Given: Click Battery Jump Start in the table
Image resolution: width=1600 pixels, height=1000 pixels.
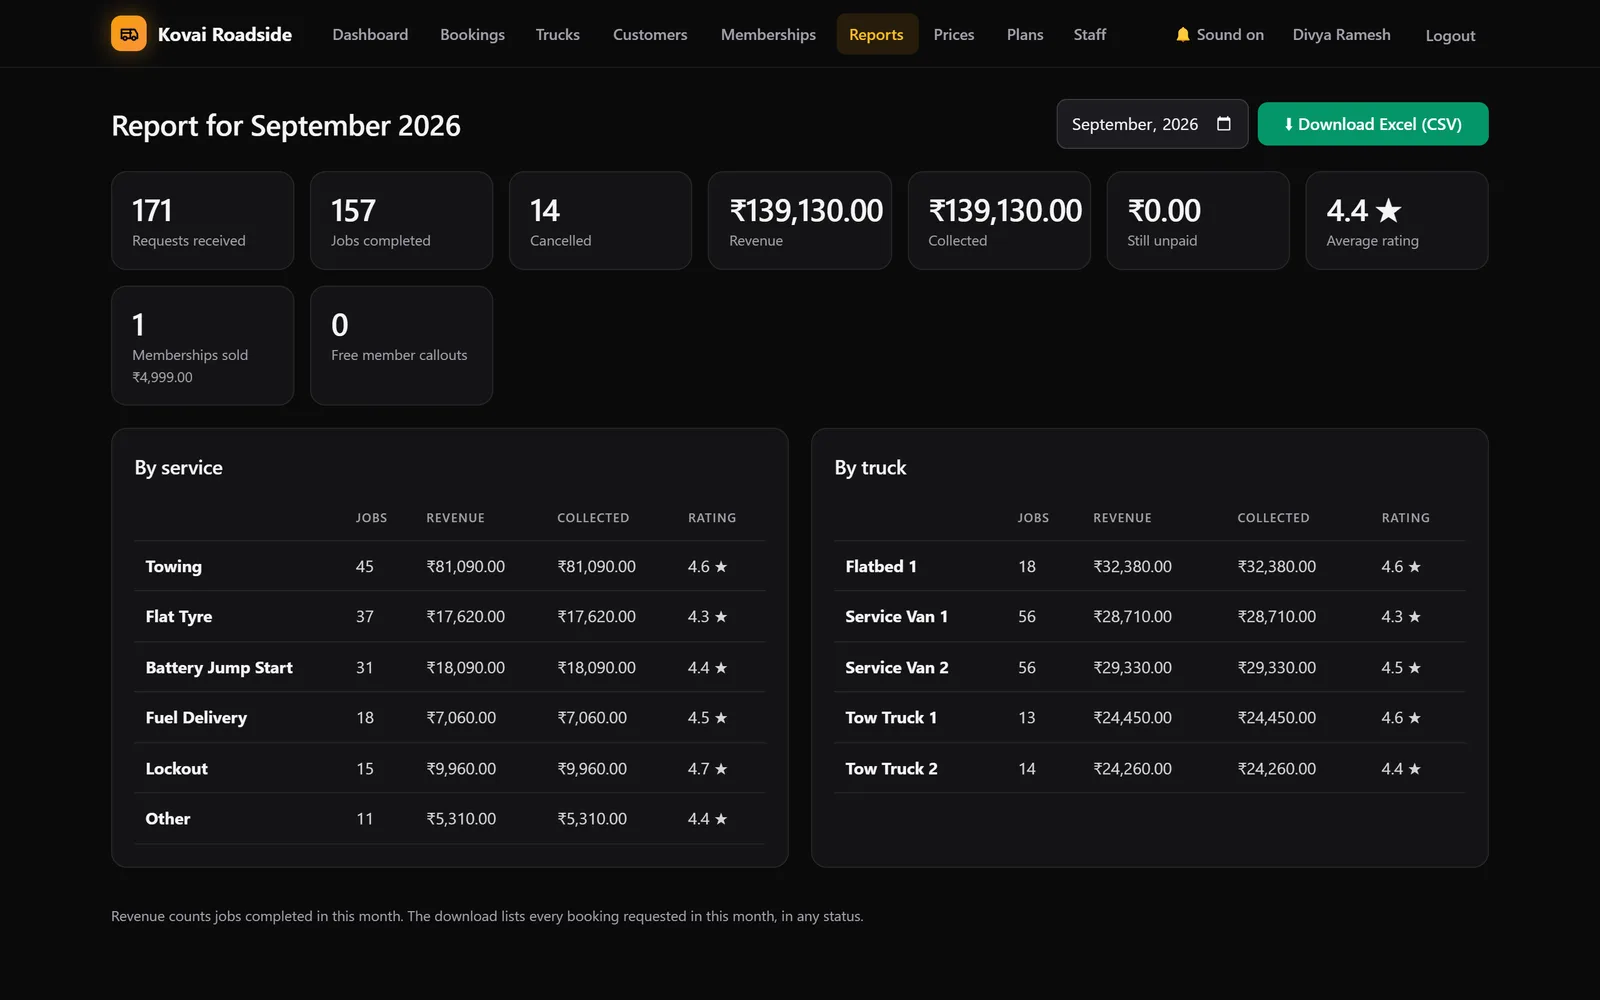Looking at the screenshot, I should pos(219,667).
